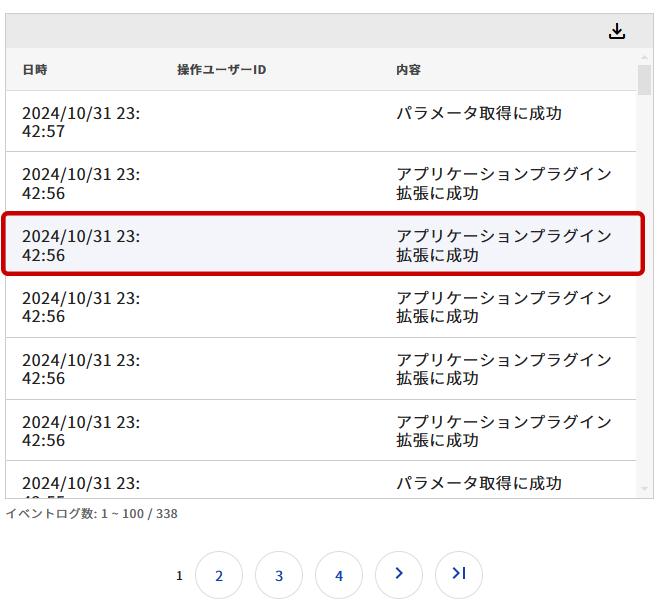Open page 2 of the event log
Image resolution: width=657 pixels, height=604 pixels.
[219, 575]
